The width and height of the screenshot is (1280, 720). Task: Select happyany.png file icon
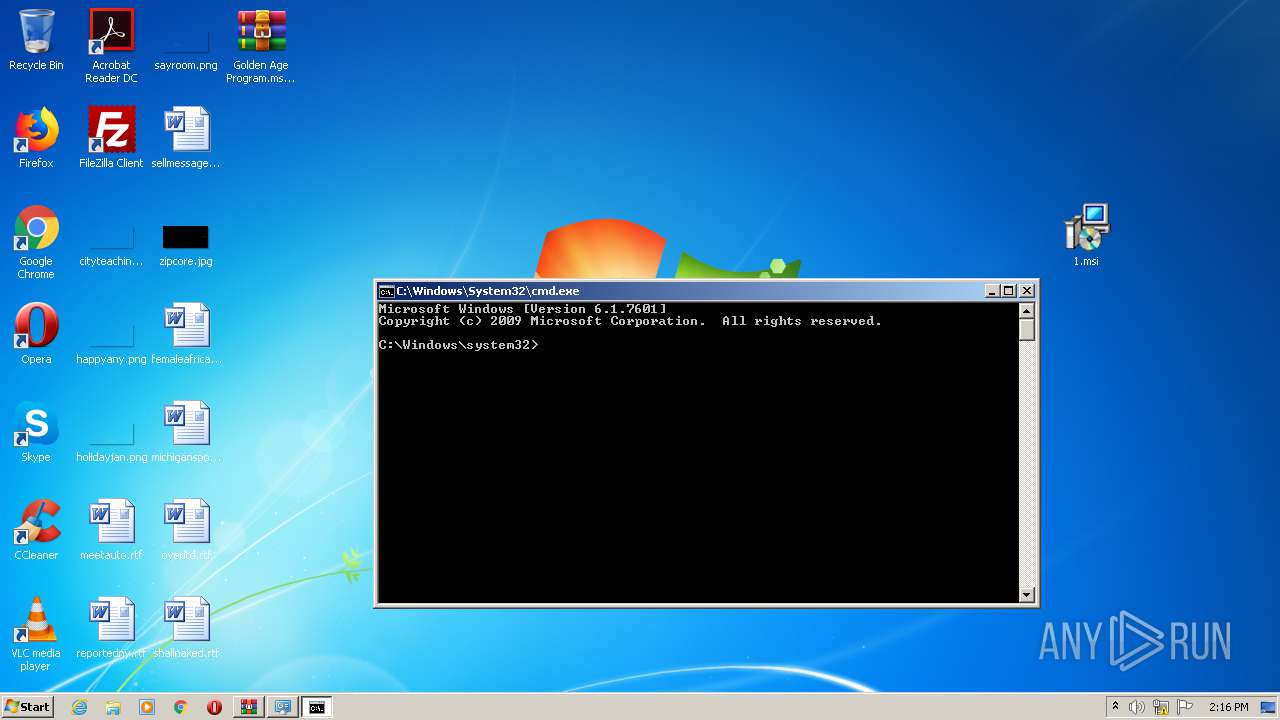coord(111,344)
